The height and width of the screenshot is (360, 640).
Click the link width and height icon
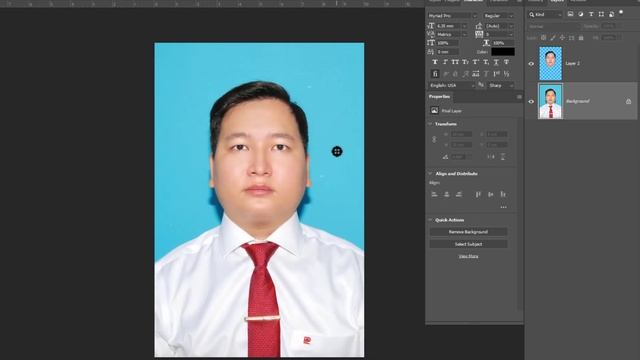434,140
